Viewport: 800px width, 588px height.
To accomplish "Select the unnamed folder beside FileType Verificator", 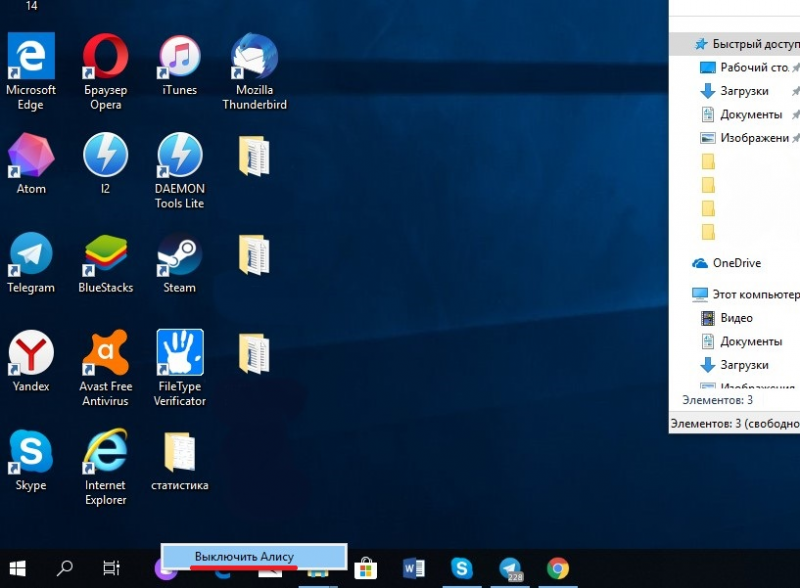I will pyautogui.click(x=254, y=354).
